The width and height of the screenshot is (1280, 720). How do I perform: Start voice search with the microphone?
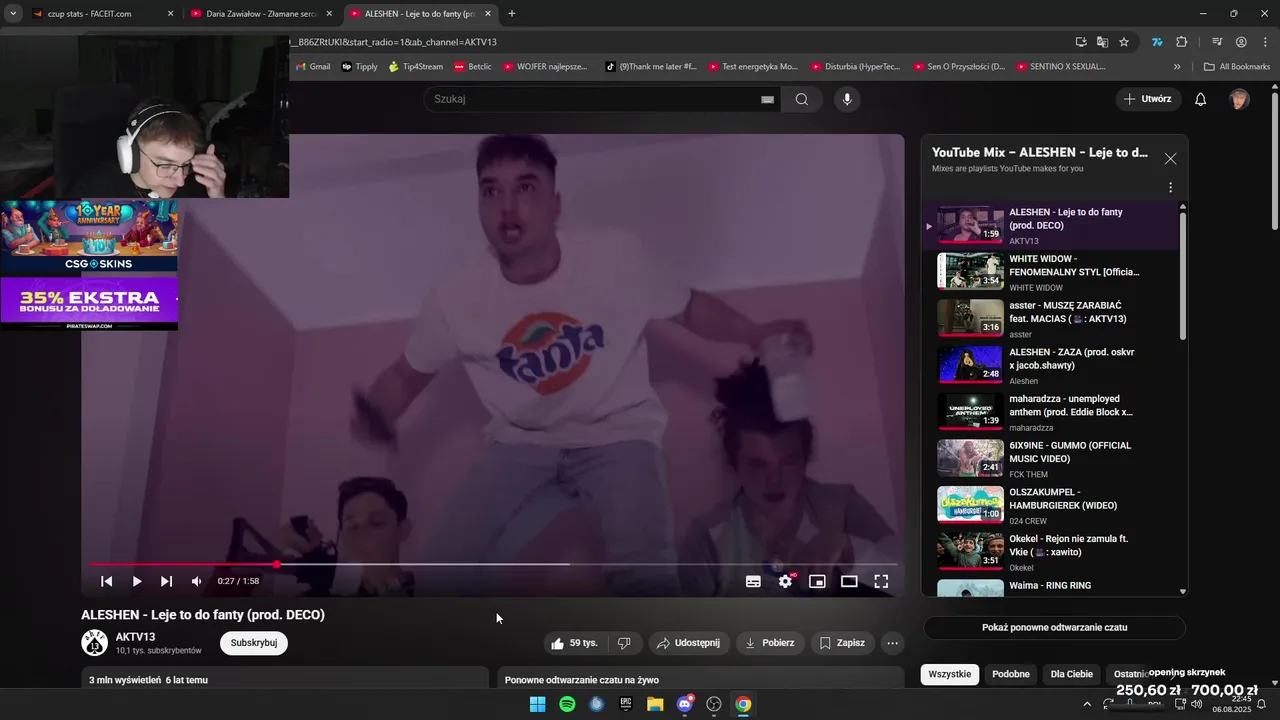pyautogui.click(x=847, y=99)
